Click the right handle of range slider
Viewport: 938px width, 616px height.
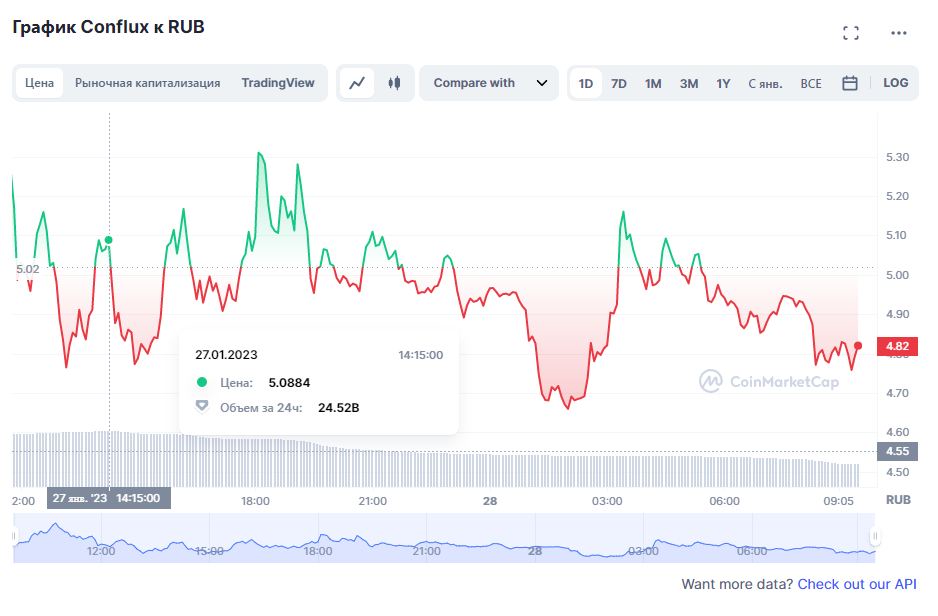point(875,537)
